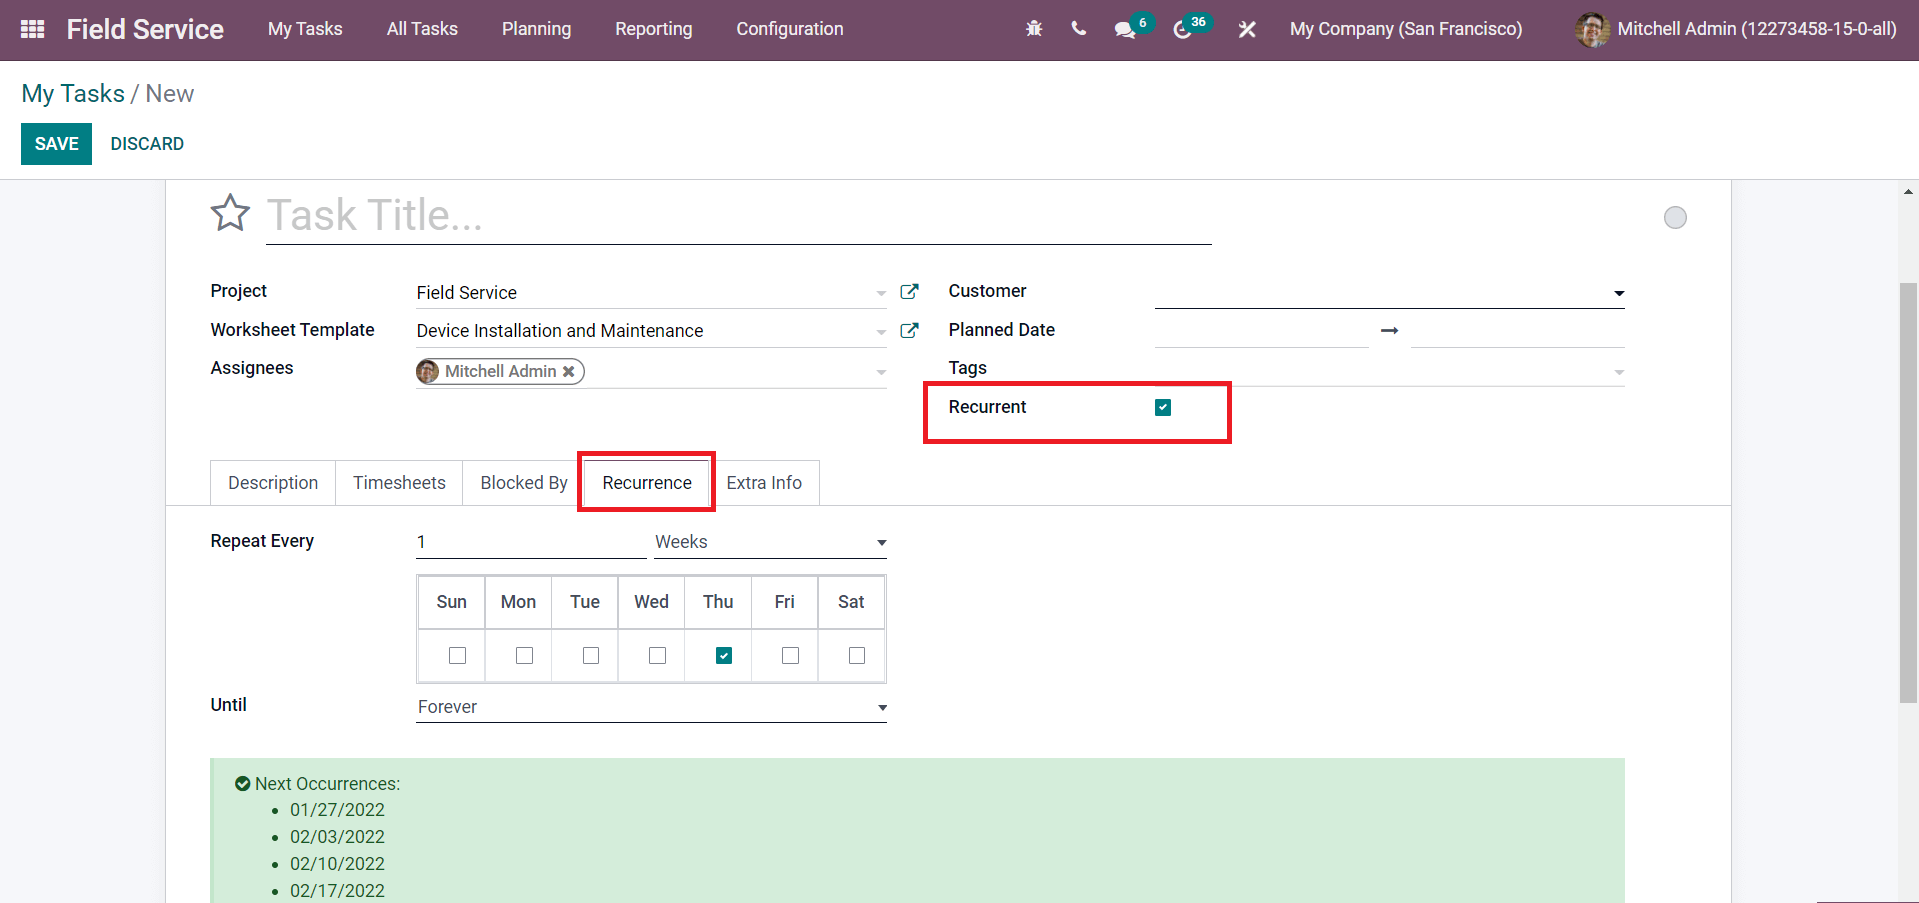Open the activities clock icon

tap(1182, 29)
